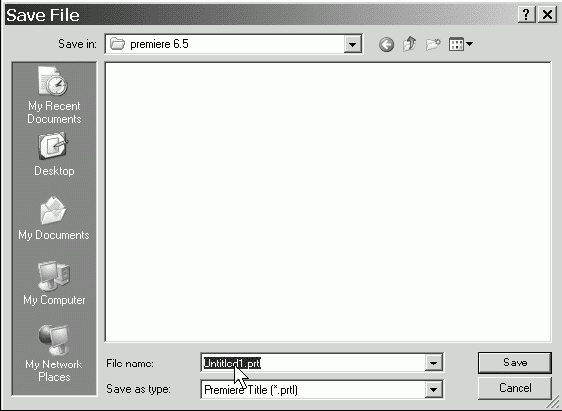Click the premiere 6.5 folder name box

[233, 44]
